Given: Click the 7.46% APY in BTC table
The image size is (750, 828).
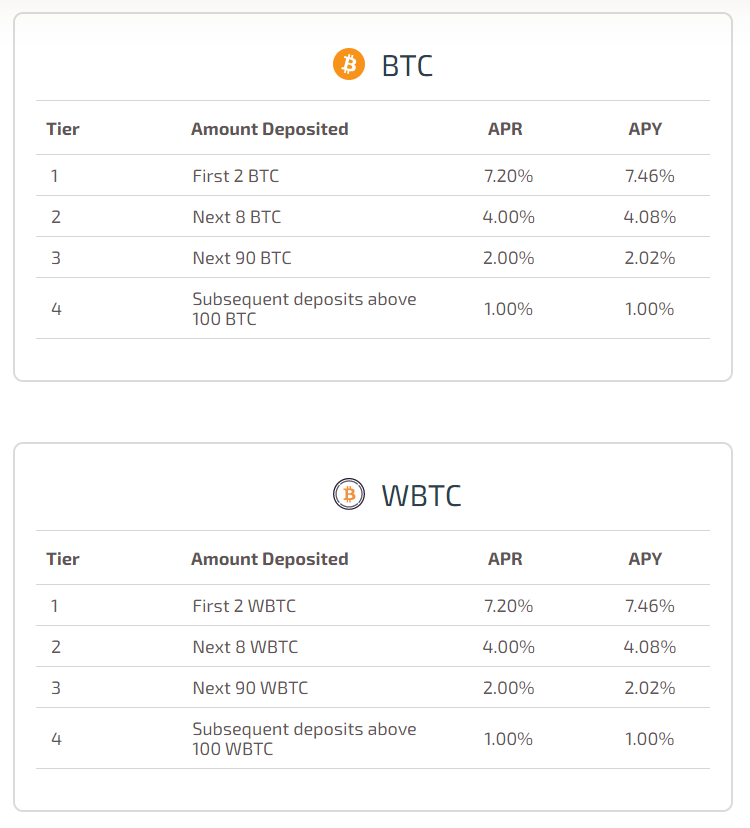Looking at the screenshot, I should pyautogui.click(x=650, y=176).
